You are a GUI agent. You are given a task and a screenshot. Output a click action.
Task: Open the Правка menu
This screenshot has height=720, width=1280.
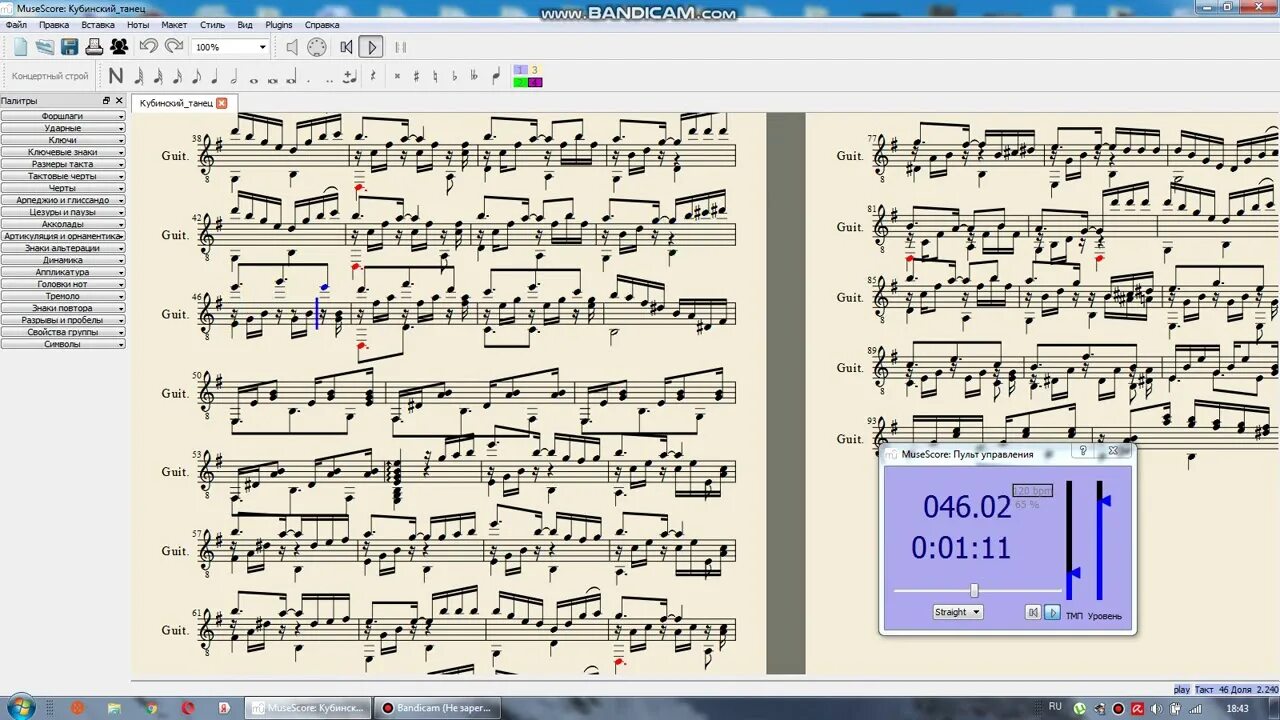pyautogui.click(x=54, y=24)
